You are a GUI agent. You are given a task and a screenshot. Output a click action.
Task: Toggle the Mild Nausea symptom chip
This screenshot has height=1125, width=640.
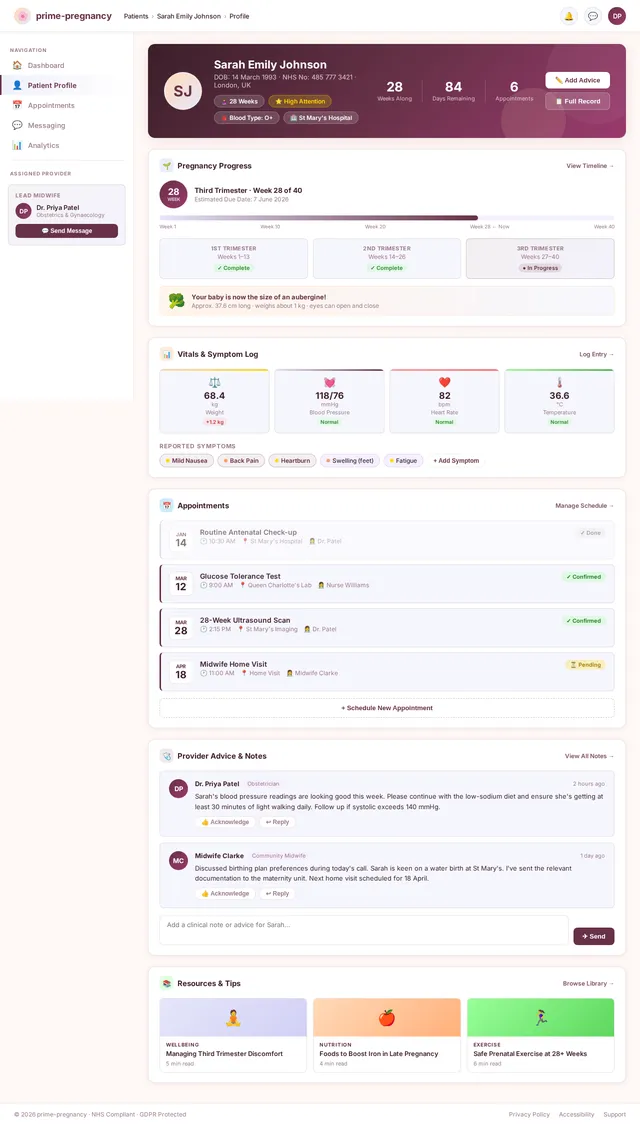(186, 460)
